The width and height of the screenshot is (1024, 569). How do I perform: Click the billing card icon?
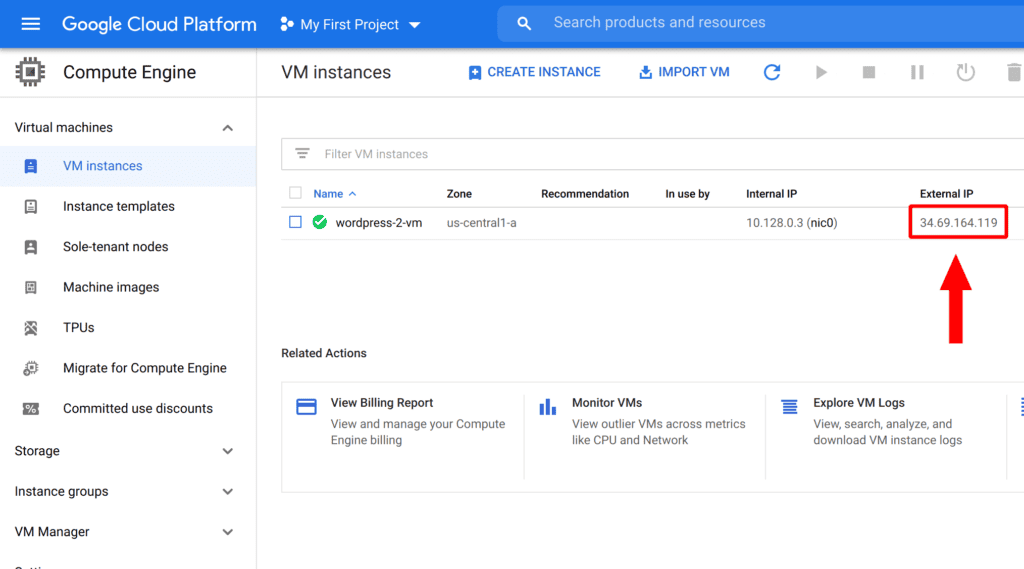click(306, 406)
